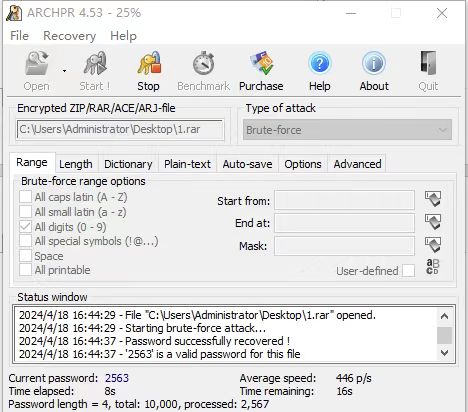Open the File menu

point(19,36)
